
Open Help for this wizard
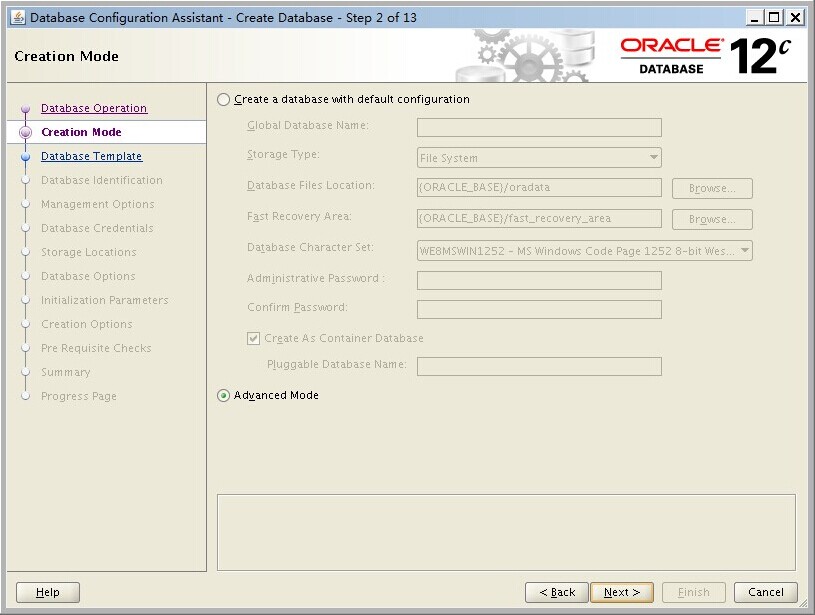tap(48, 592)
